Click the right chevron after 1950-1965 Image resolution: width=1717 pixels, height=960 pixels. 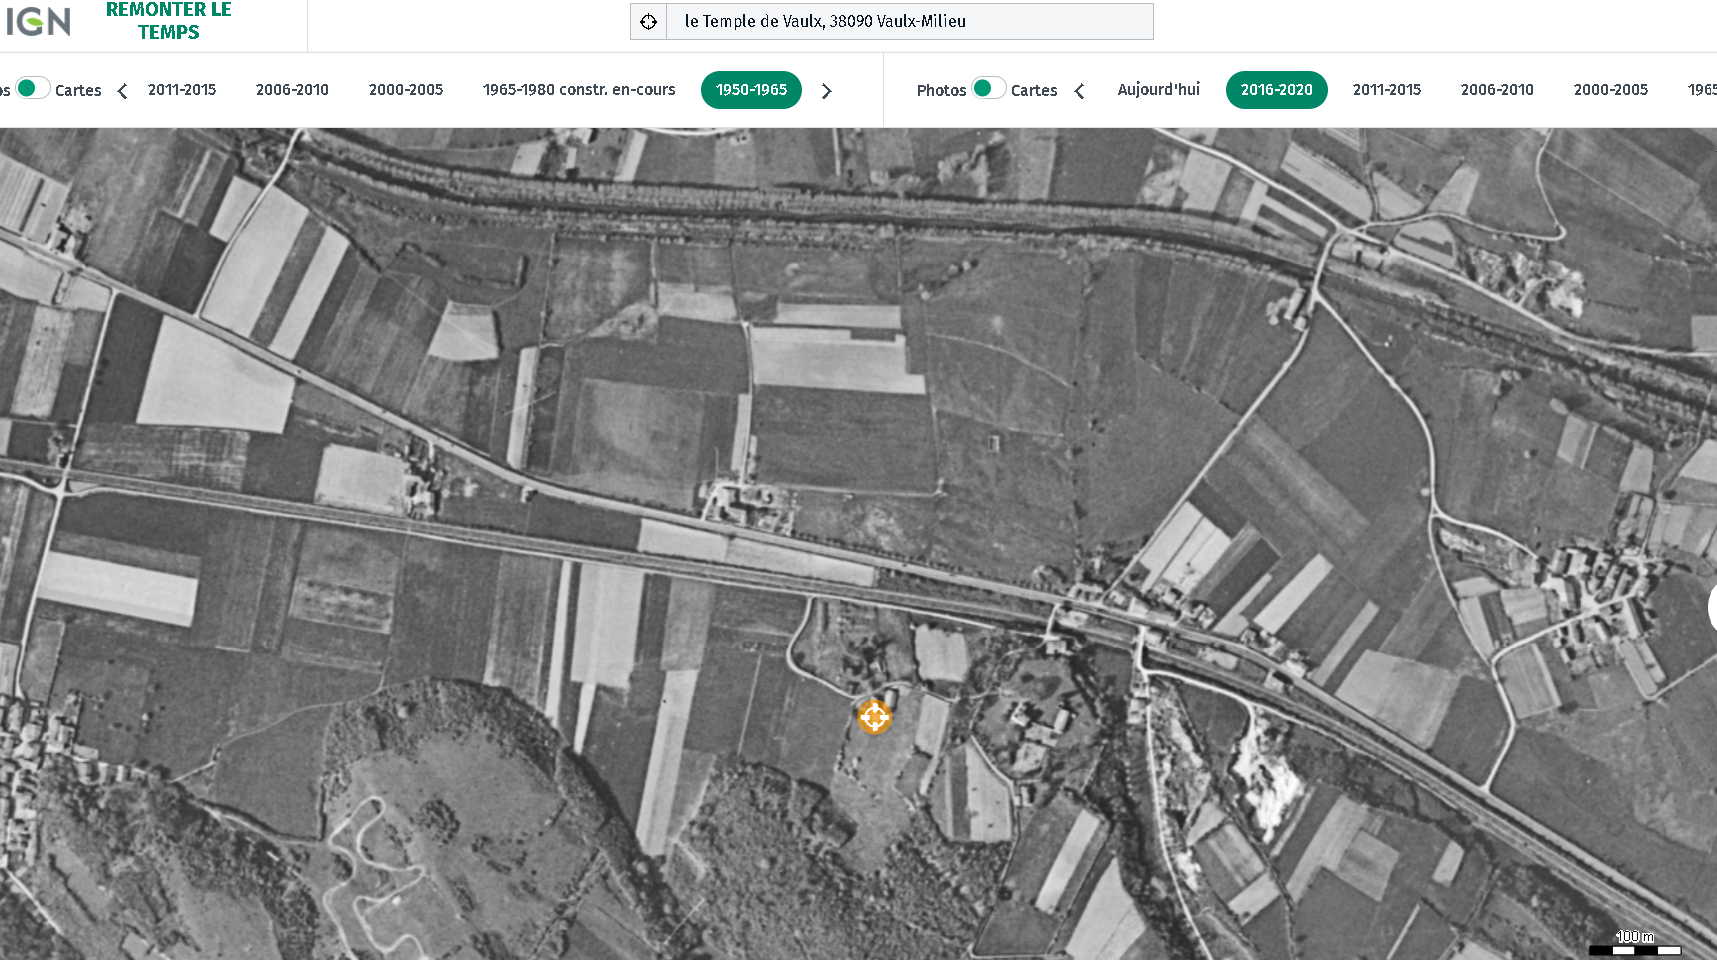click(826, 91)
